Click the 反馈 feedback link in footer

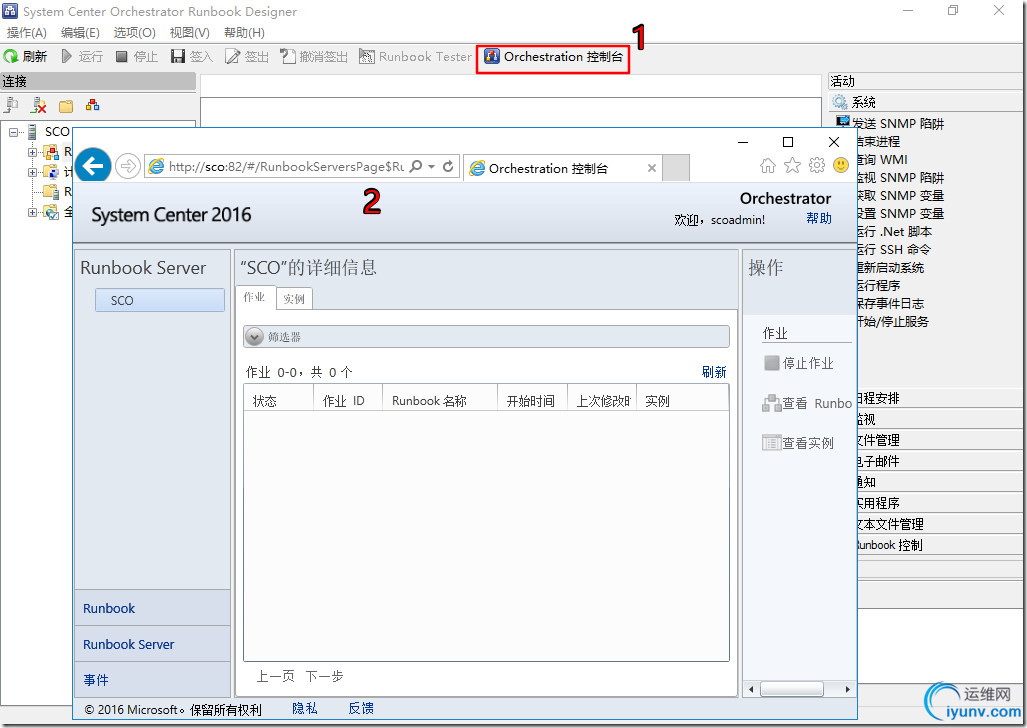tap(361, 708)
